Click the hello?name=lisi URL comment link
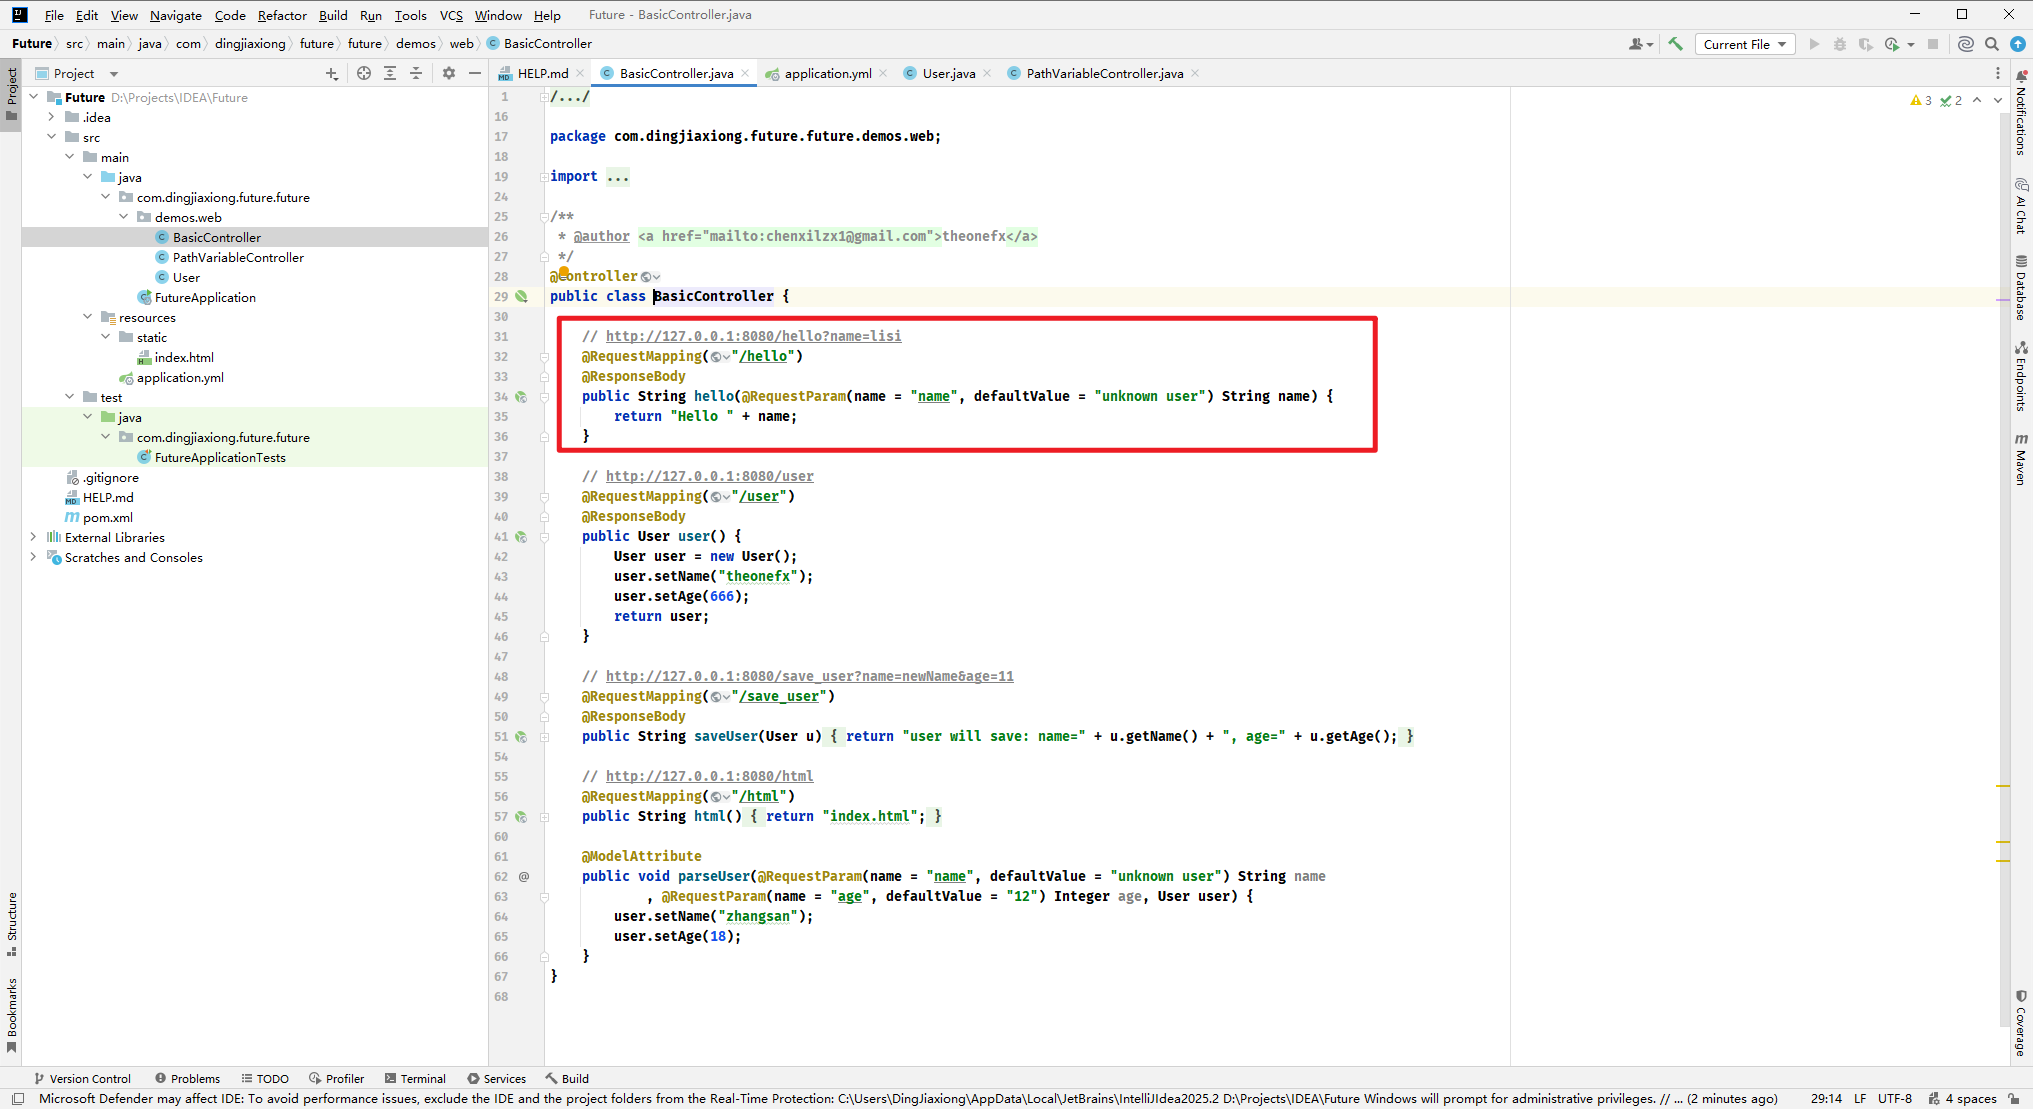2033x1109 pixels. pos(753,336)
